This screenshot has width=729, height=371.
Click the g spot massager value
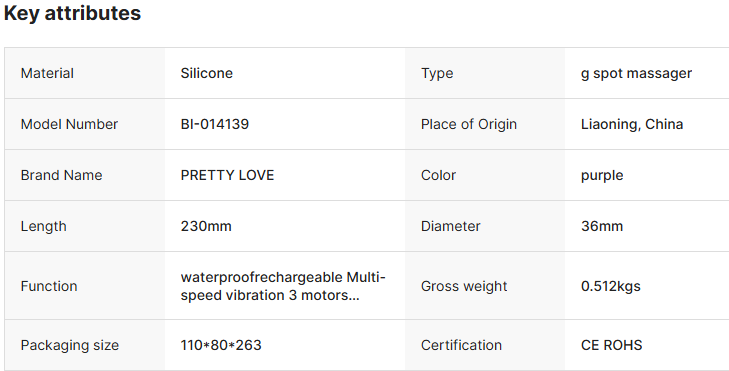point(636,73)
